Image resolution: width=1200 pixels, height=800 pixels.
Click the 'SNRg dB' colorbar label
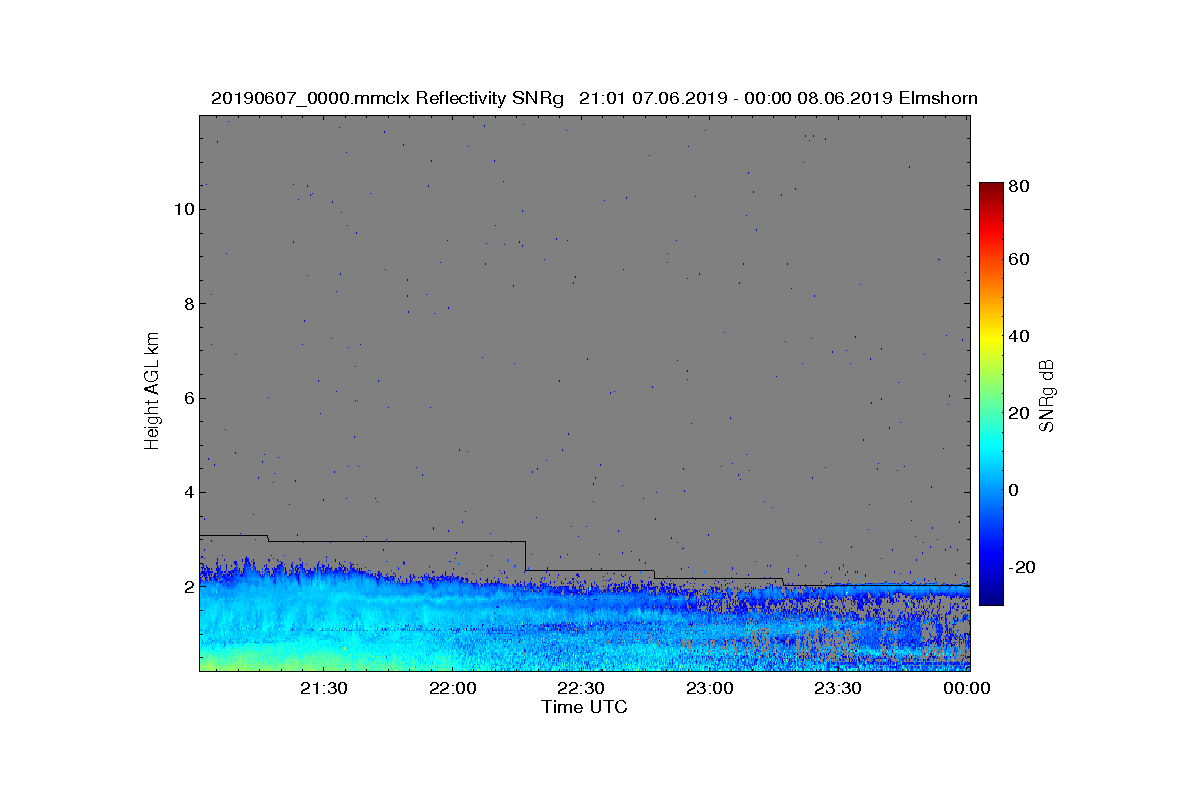tap(1047, 395)
